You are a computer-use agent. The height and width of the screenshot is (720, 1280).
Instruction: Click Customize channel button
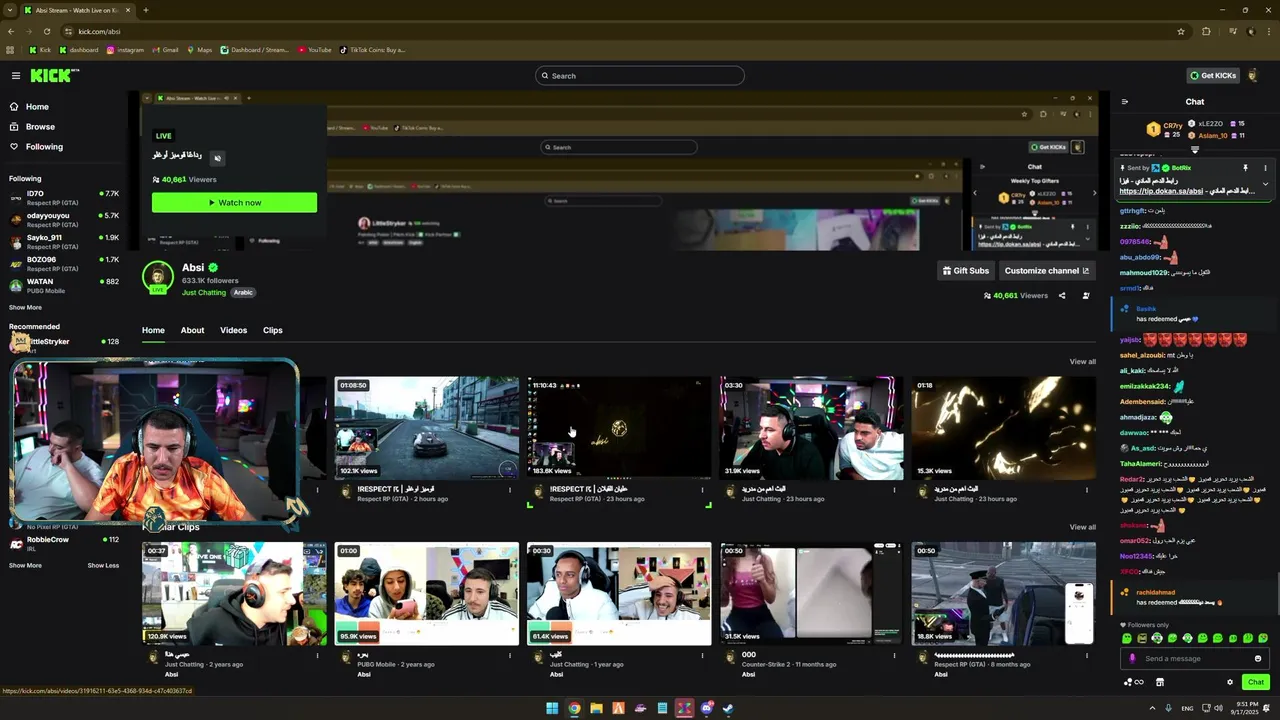click(1047, 271)
